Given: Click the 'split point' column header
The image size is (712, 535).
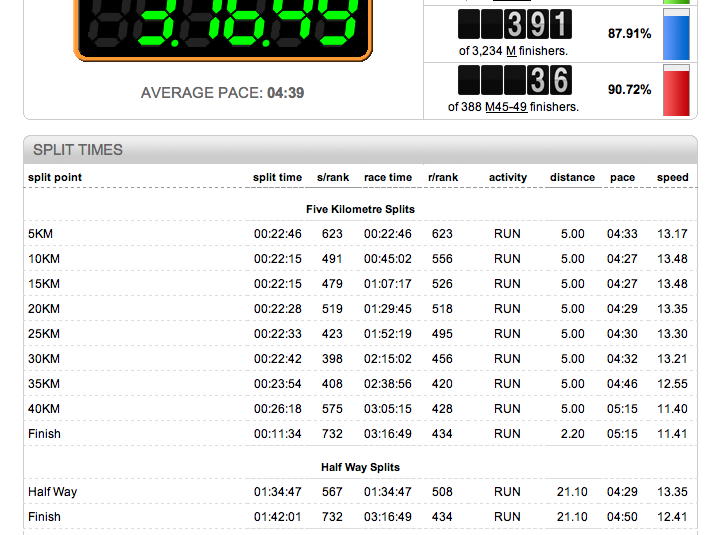Looking at the screenshot, I should point(55,177).
